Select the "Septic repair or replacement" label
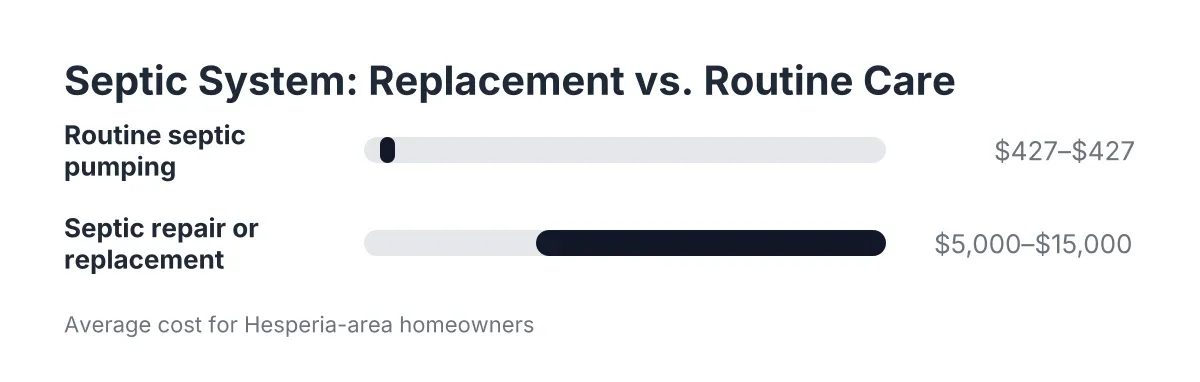Viewport: 1200px width, 382px height. [x=161, y=244]
